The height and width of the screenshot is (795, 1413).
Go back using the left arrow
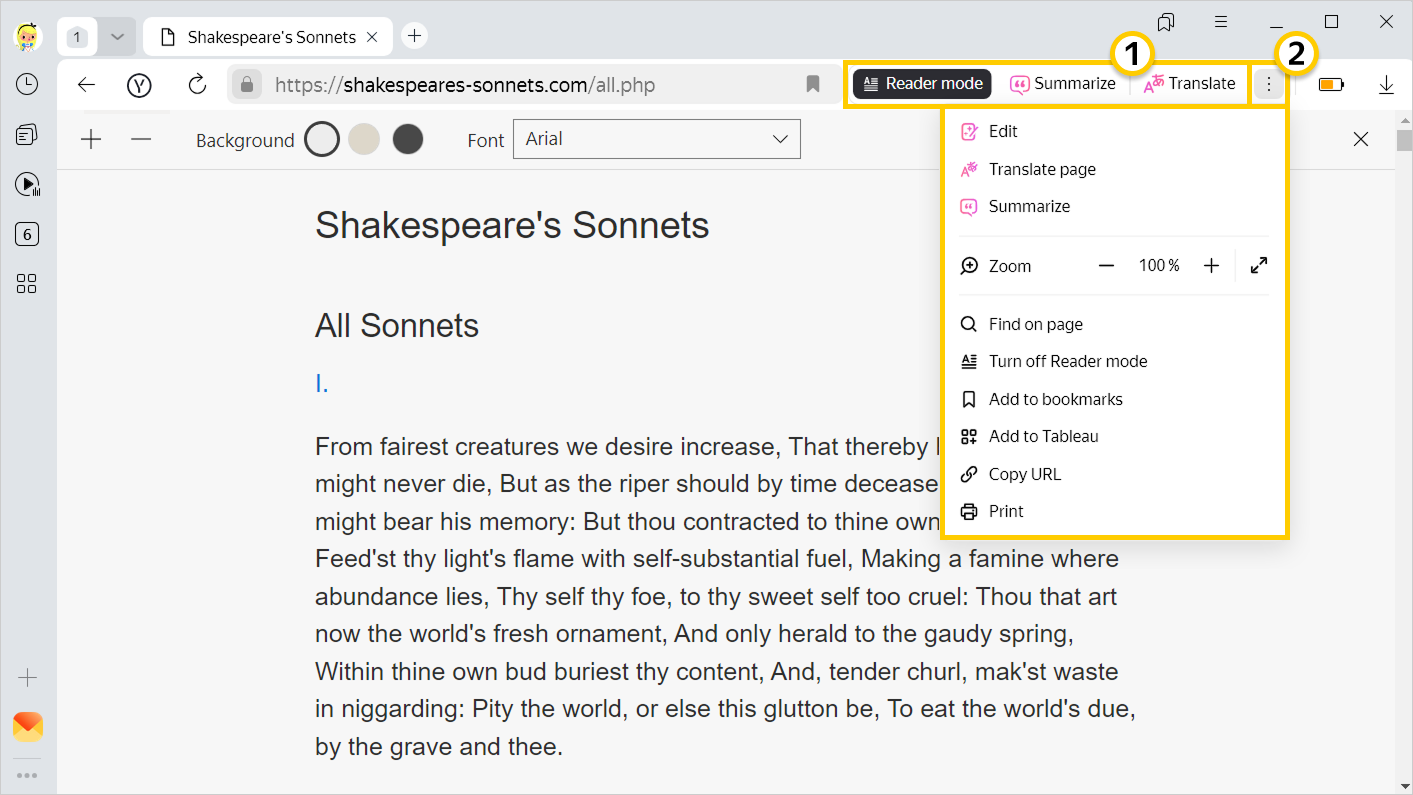click(87, 85)
